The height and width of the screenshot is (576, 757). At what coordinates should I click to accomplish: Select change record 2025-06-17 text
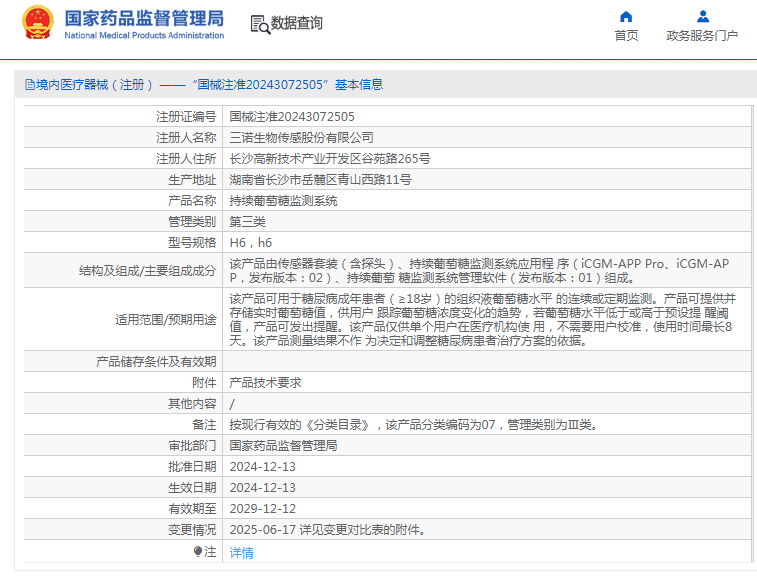coord(328,530)
